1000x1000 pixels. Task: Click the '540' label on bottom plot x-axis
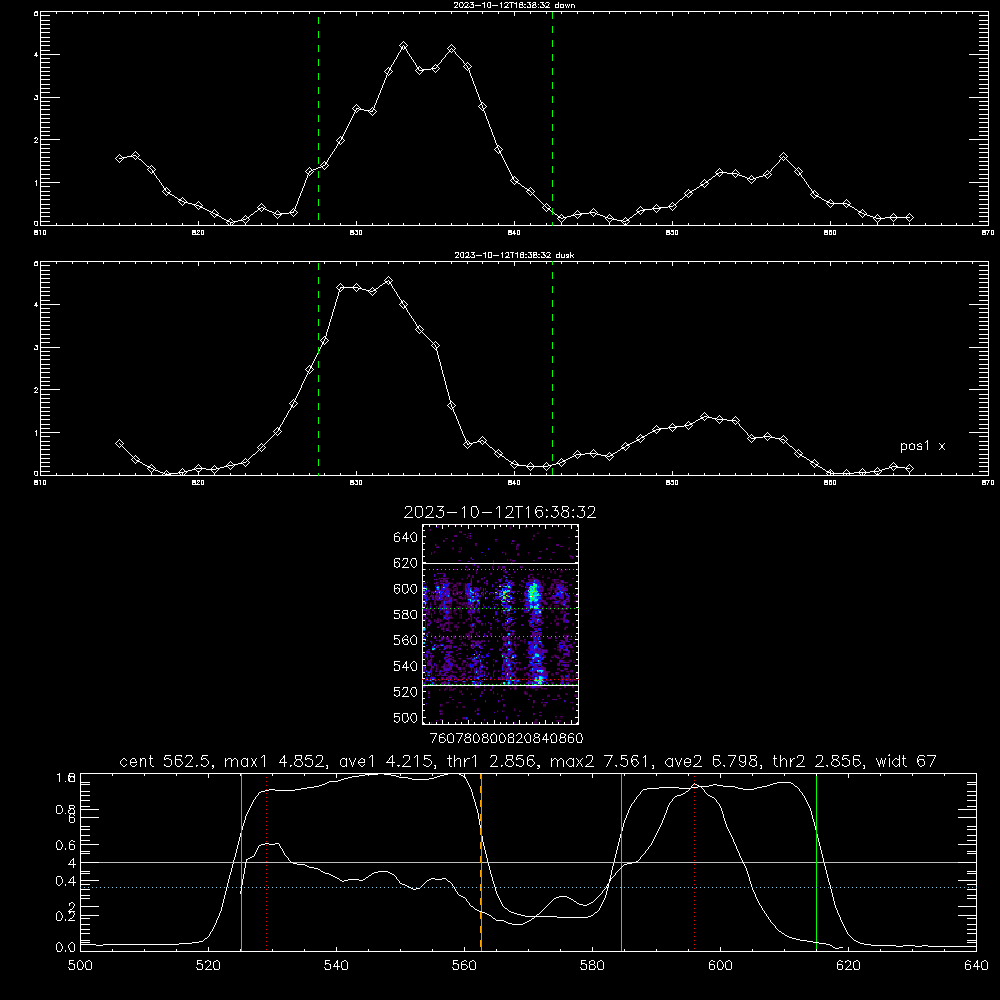tap(336, 966)
